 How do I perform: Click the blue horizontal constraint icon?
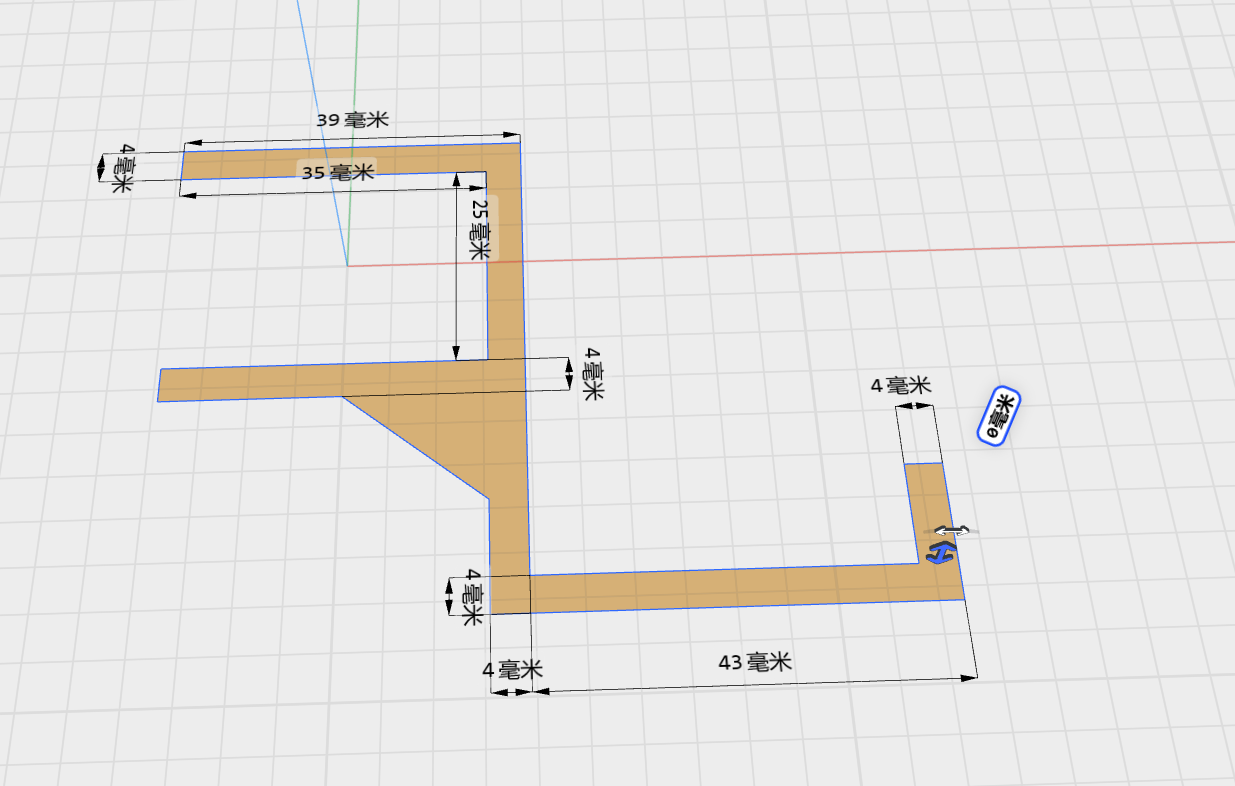942,553
